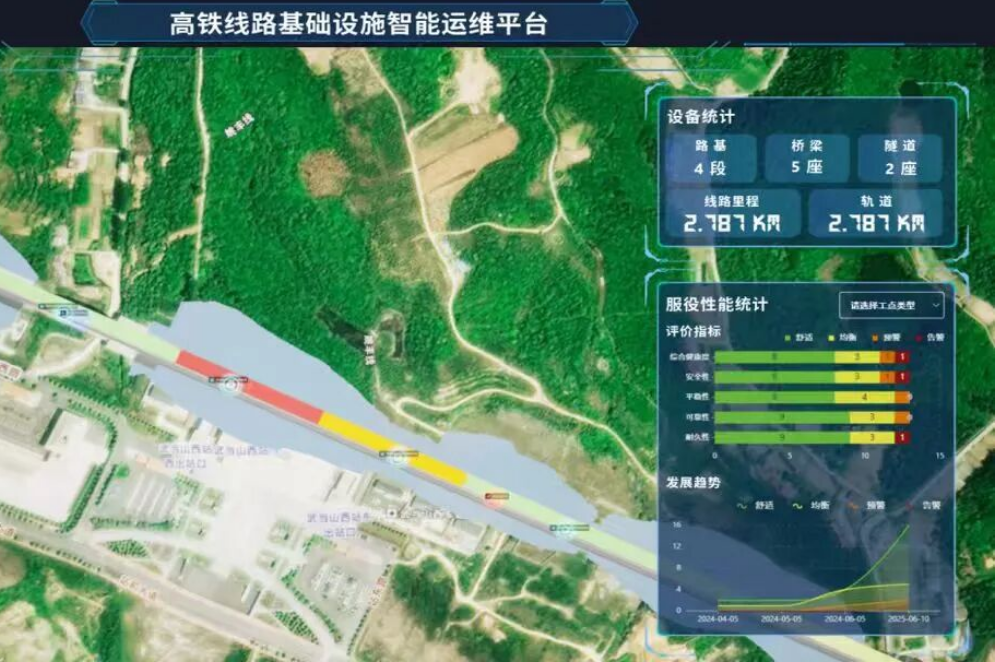This screenshot has height=662, width=995.
Task: Click the red alarm marker on the track
Action: tap(496, 497)
